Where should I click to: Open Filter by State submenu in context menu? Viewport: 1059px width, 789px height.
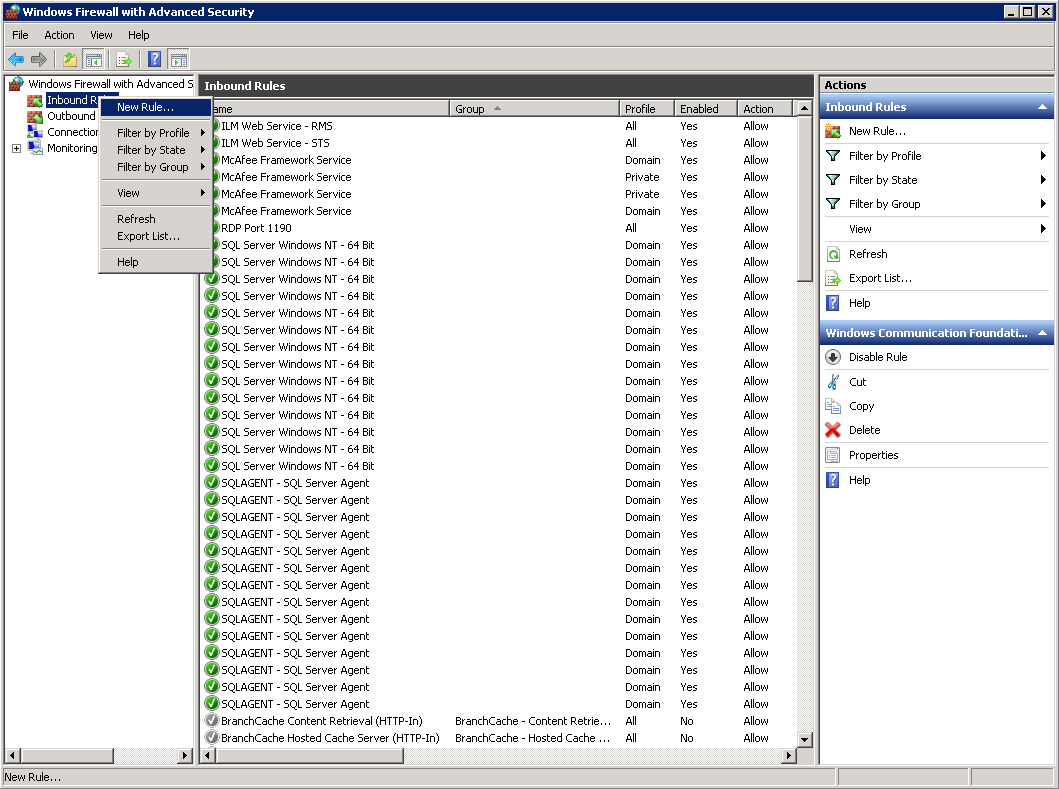tap(156, 150)
